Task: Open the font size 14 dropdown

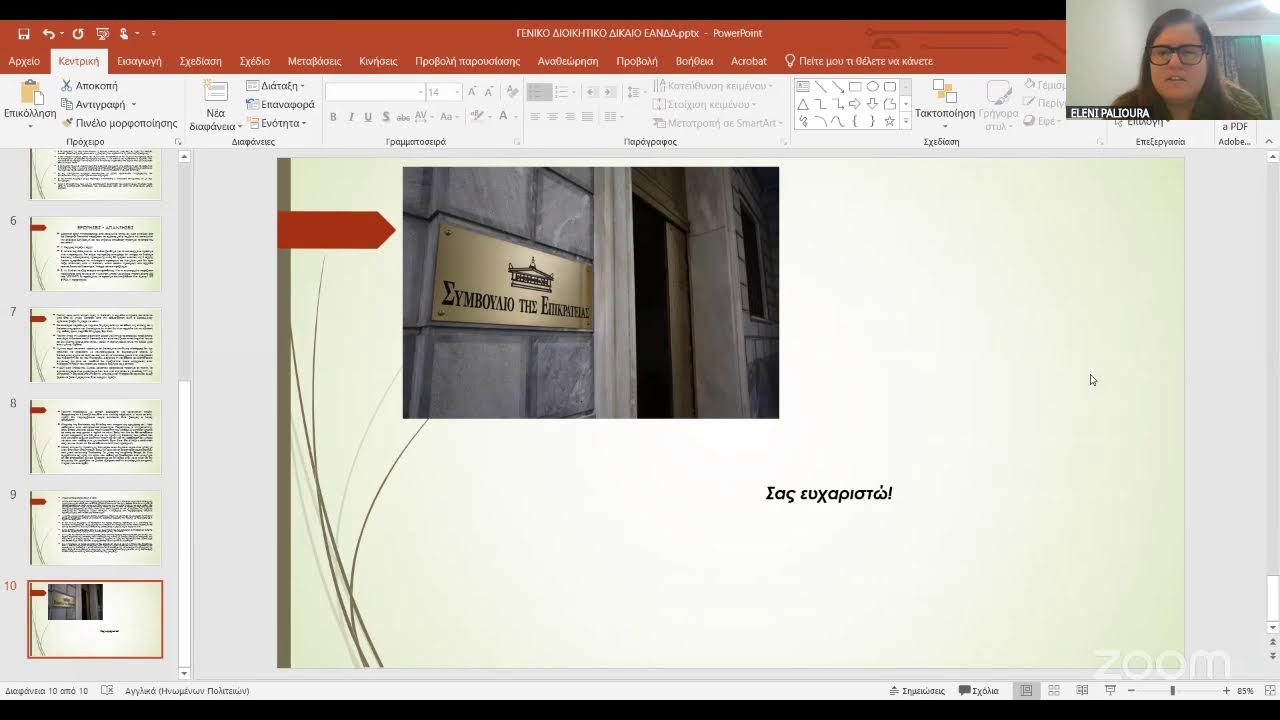Action: [x=457, y=92]
